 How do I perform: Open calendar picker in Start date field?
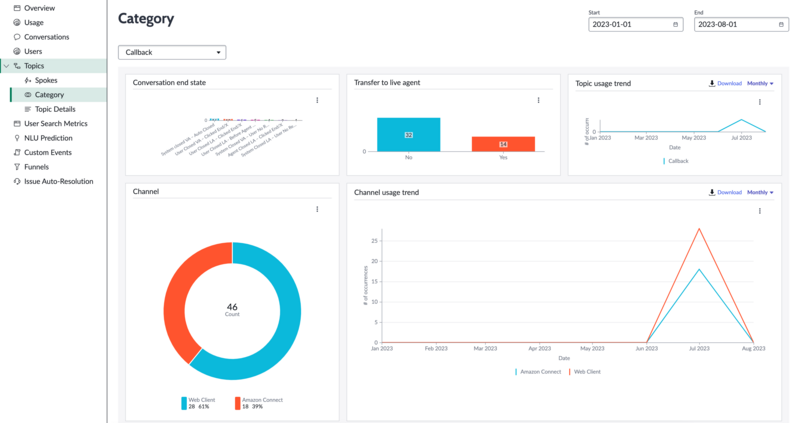[x=676, y=24]
